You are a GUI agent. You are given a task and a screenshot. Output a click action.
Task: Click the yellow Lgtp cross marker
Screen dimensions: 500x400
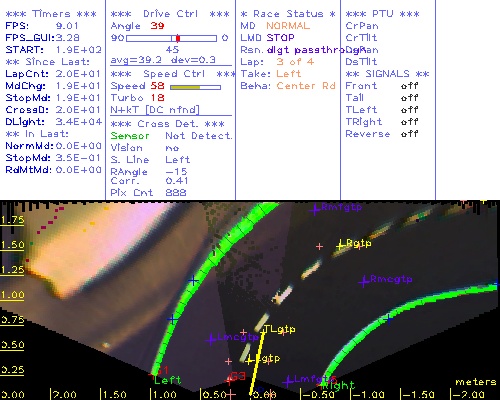coord(249,361)
